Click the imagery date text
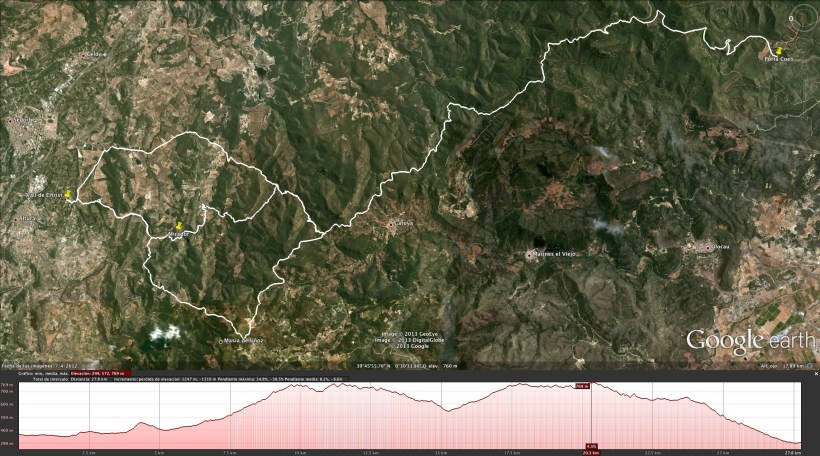This screenshot has width=820, height=456. 34,366
